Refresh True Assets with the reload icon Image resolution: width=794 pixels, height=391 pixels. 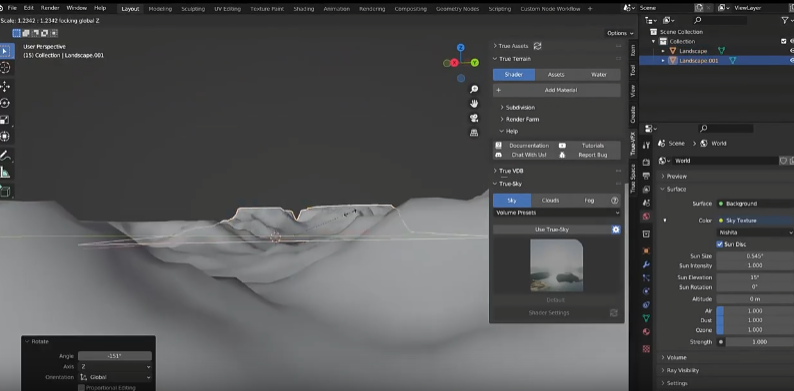(x=537, y=46)
